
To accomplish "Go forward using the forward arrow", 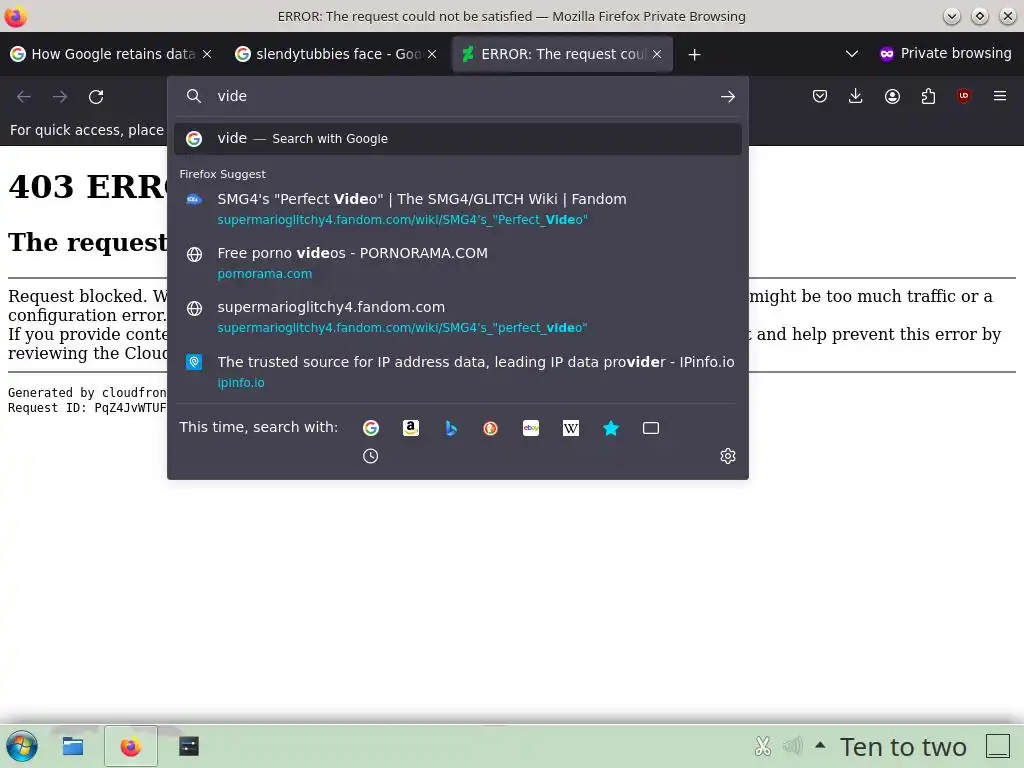I will click(60, 97).
